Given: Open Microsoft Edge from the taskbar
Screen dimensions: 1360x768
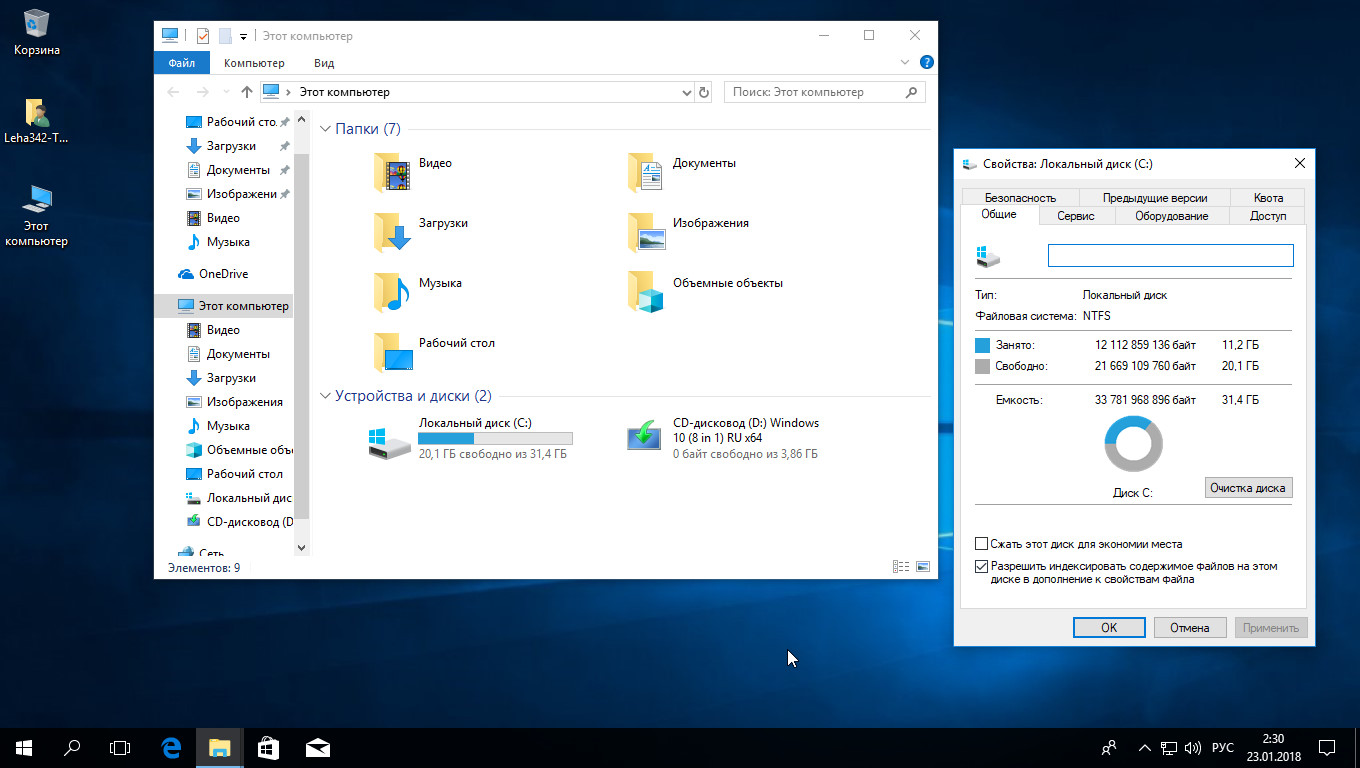Looking at the screenshot, I should coord(171,747).
